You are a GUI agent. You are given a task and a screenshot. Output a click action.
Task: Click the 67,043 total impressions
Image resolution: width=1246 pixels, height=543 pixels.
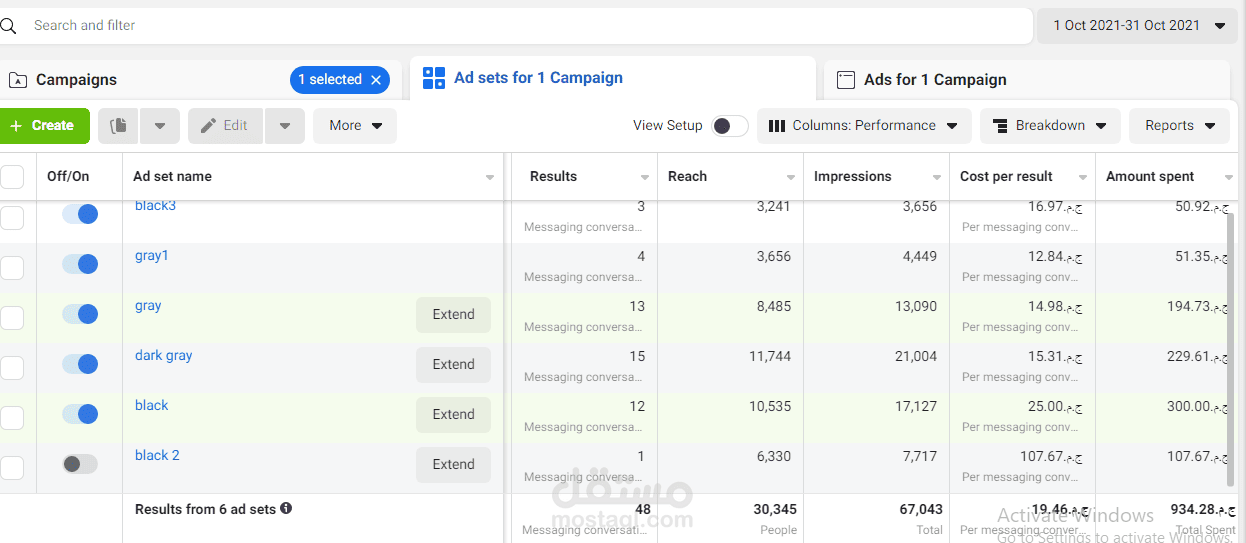click(921, 510)
